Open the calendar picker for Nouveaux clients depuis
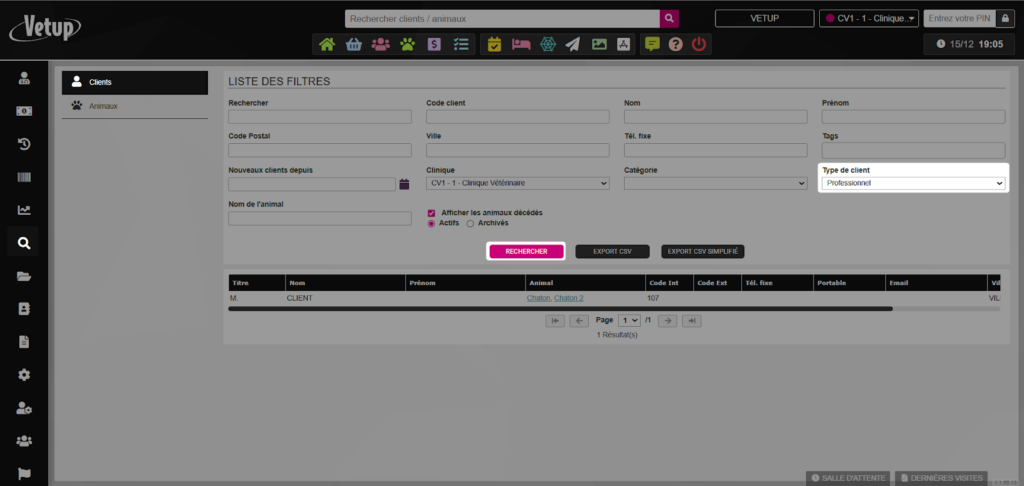 (x=404, y=184)
